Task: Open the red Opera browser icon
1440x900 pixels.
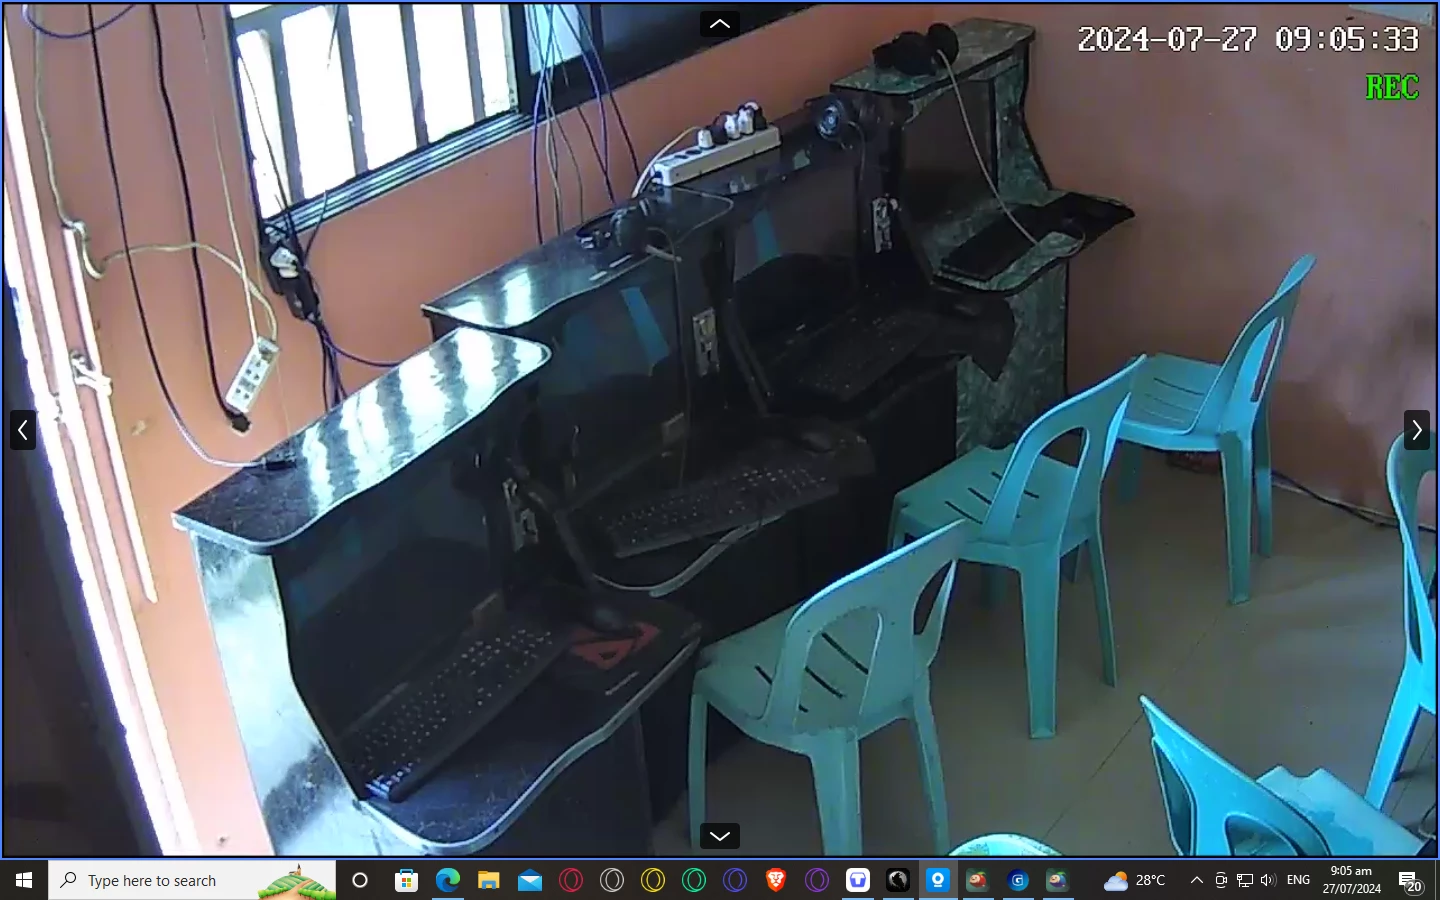Action: [x=570, y=880]
